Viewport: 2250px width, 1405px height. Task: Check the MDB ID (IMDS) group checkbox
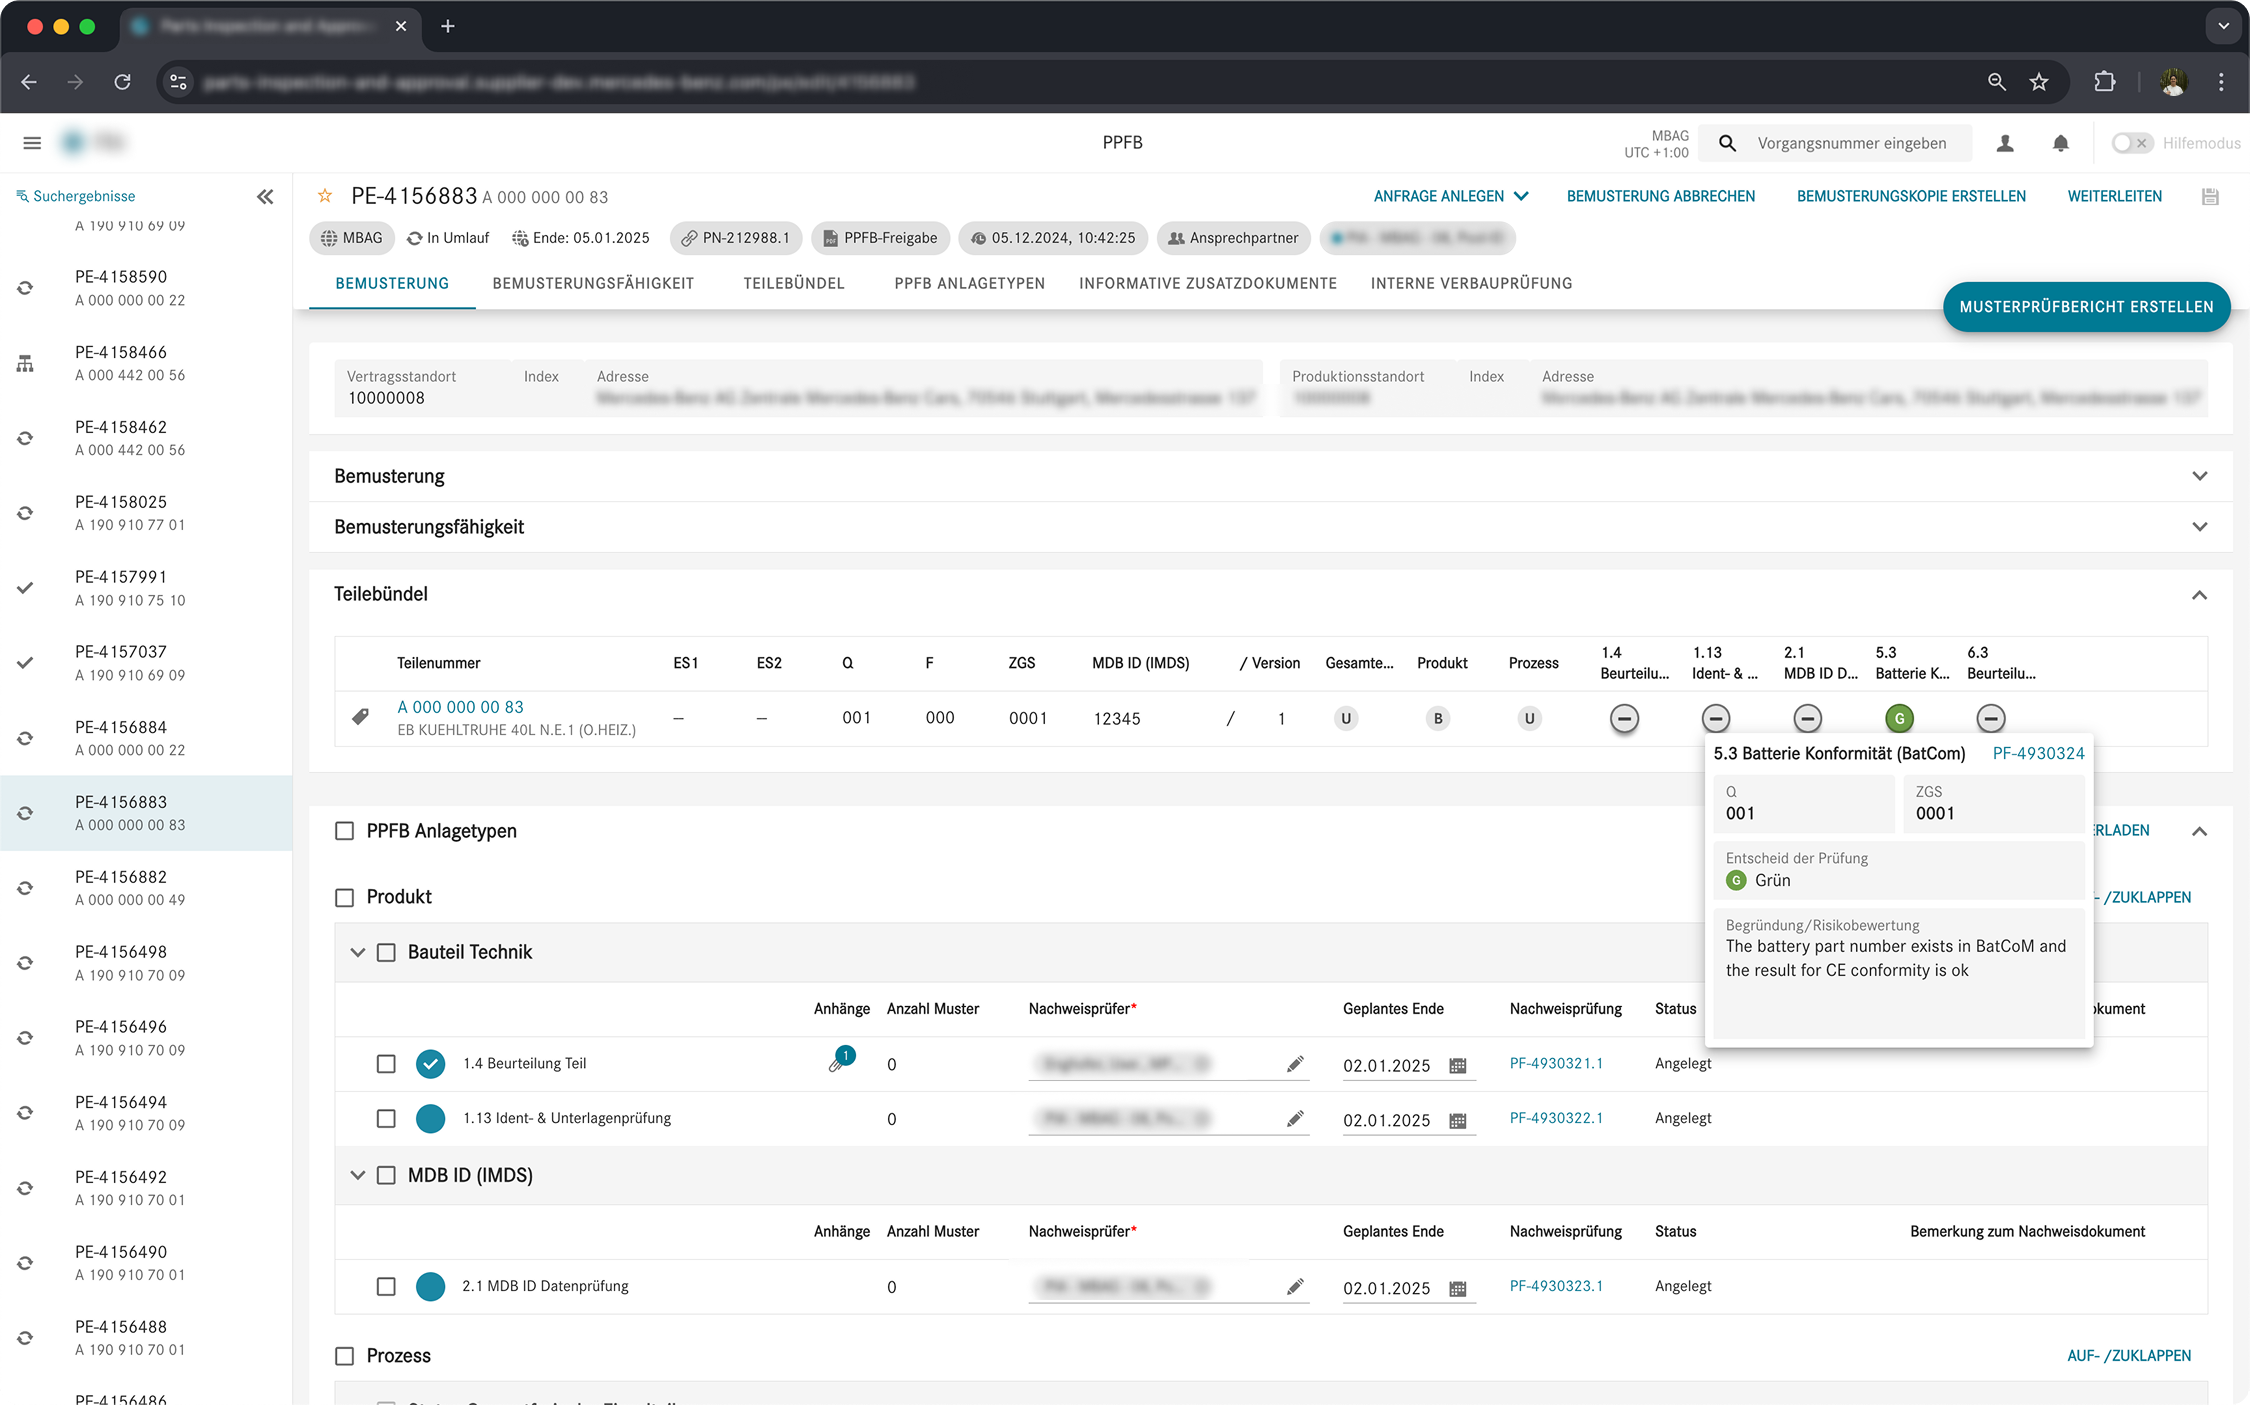point(386,1176)
